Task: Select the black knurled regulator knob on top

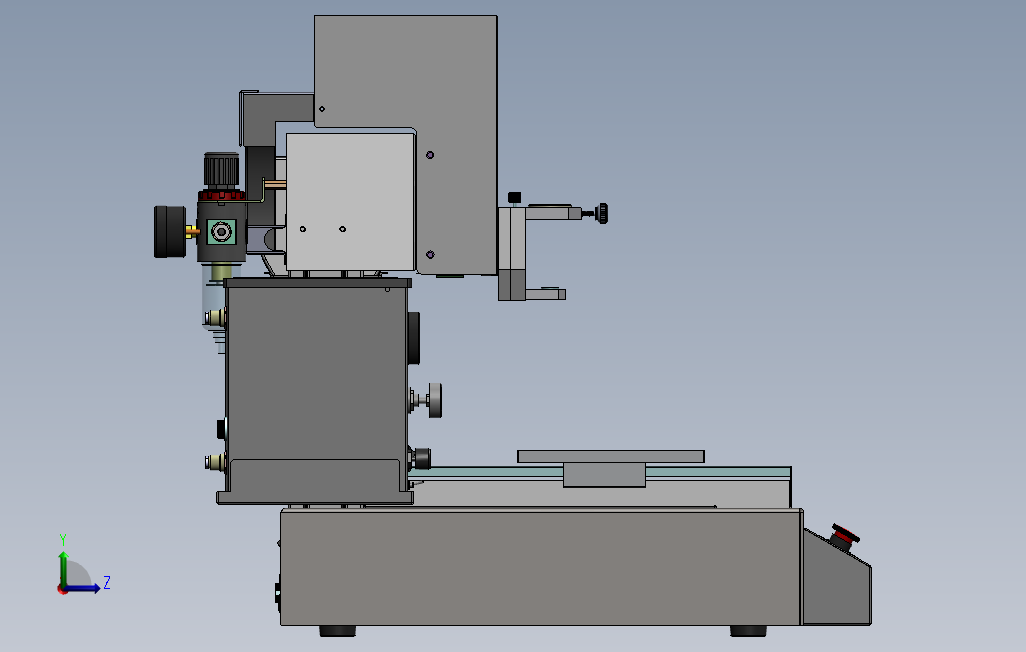Action: tap(221, 170)
